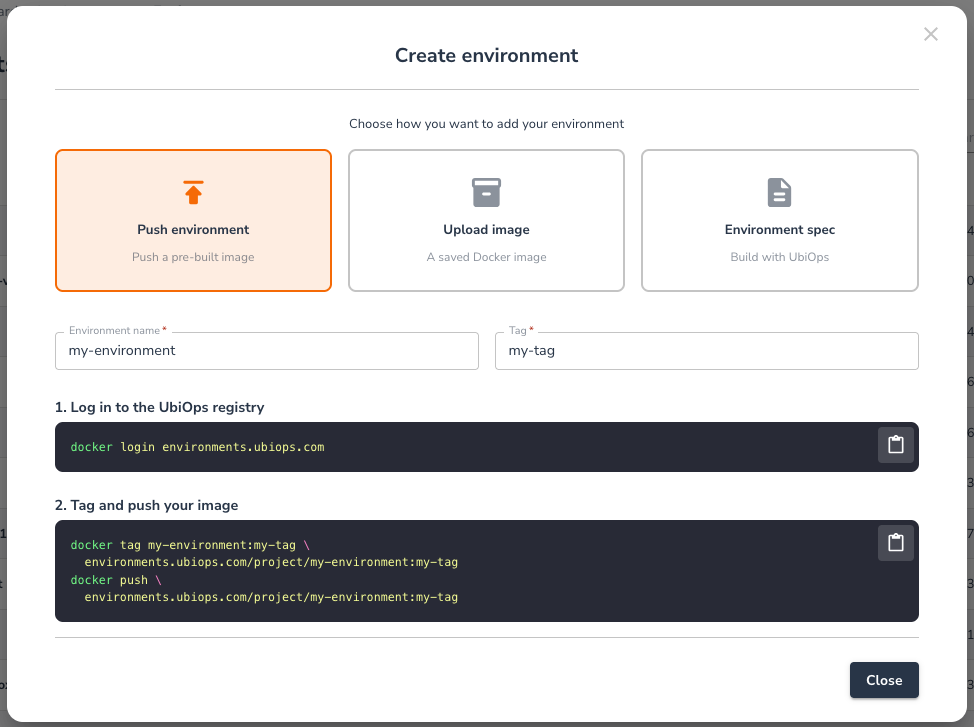Screen dimensions: 974x727
Task: Click the docker push command line
Action: pos(116,580)
